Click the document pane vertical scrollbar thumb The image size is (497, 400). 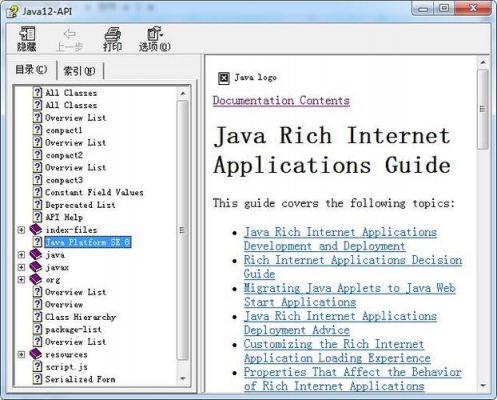click(x=483, y=109)
